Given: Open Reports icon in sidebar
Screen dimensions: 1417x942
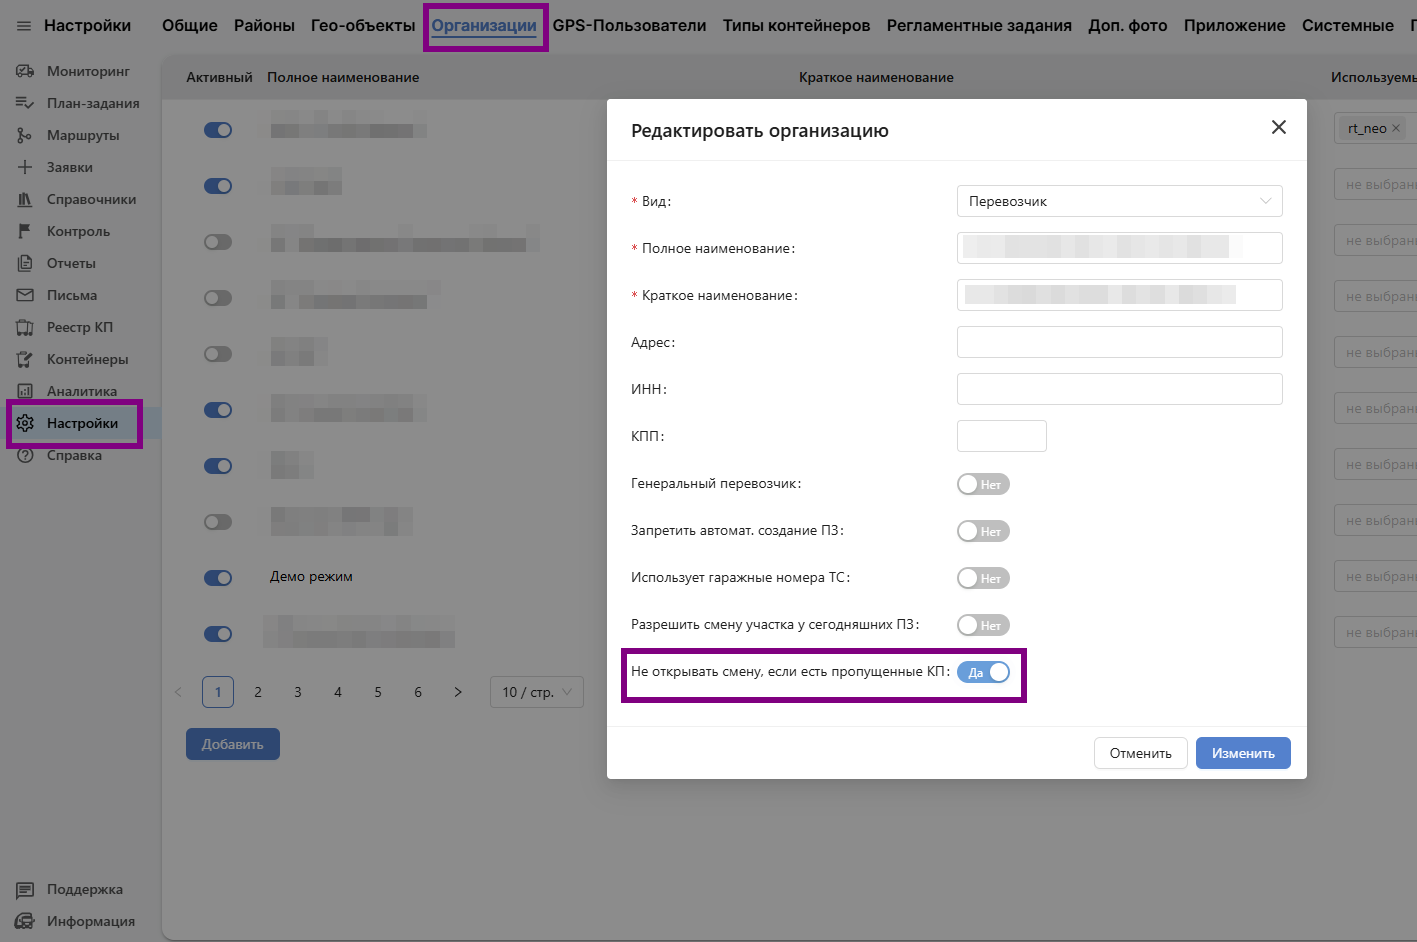Looking at the screenshot, I should click(25, 263).
